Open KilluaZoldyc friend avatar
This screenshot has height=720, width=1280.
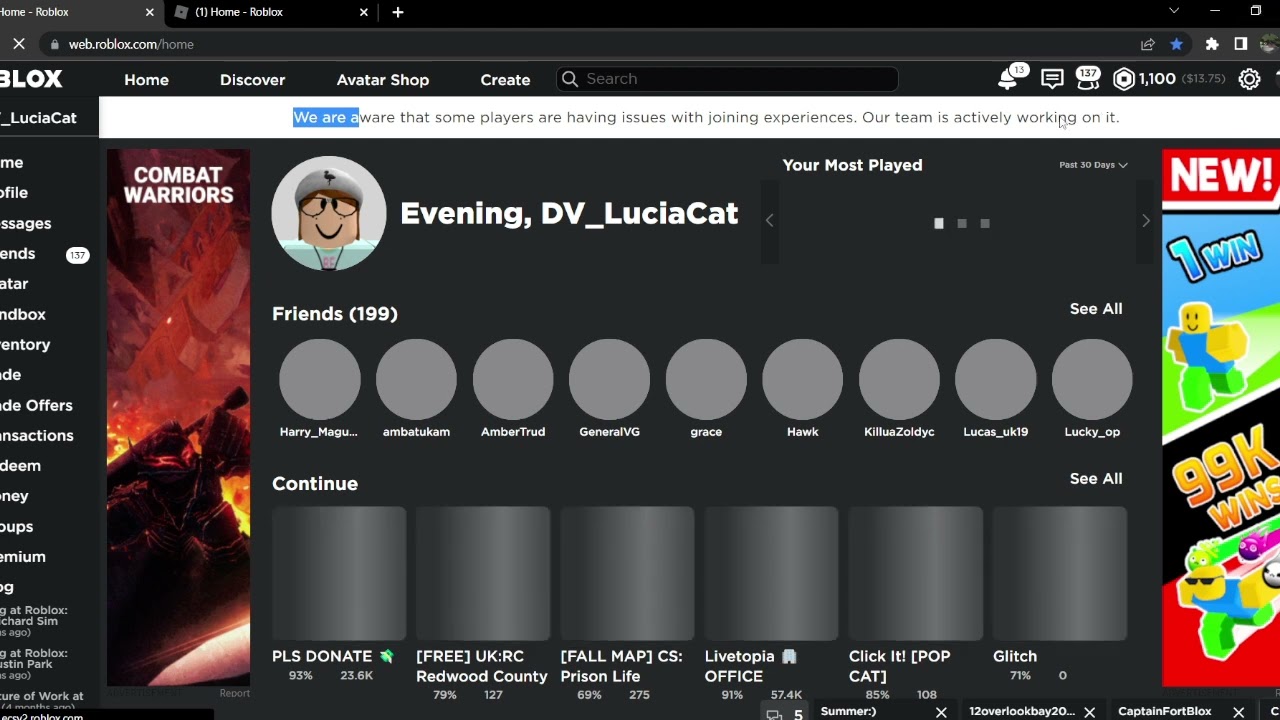point(899,379)
